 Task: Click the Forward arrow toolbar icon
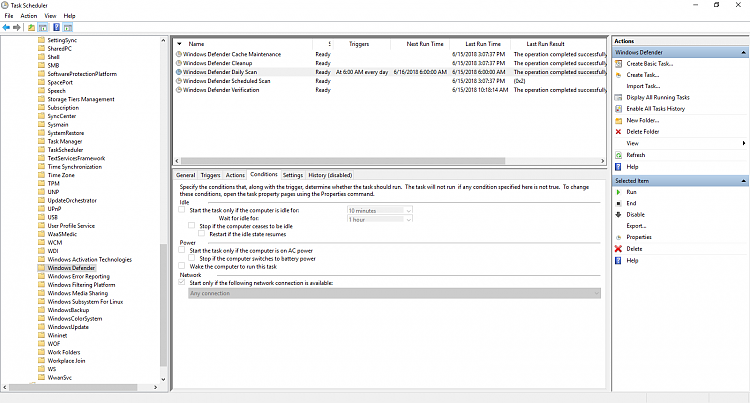point(17,27)
